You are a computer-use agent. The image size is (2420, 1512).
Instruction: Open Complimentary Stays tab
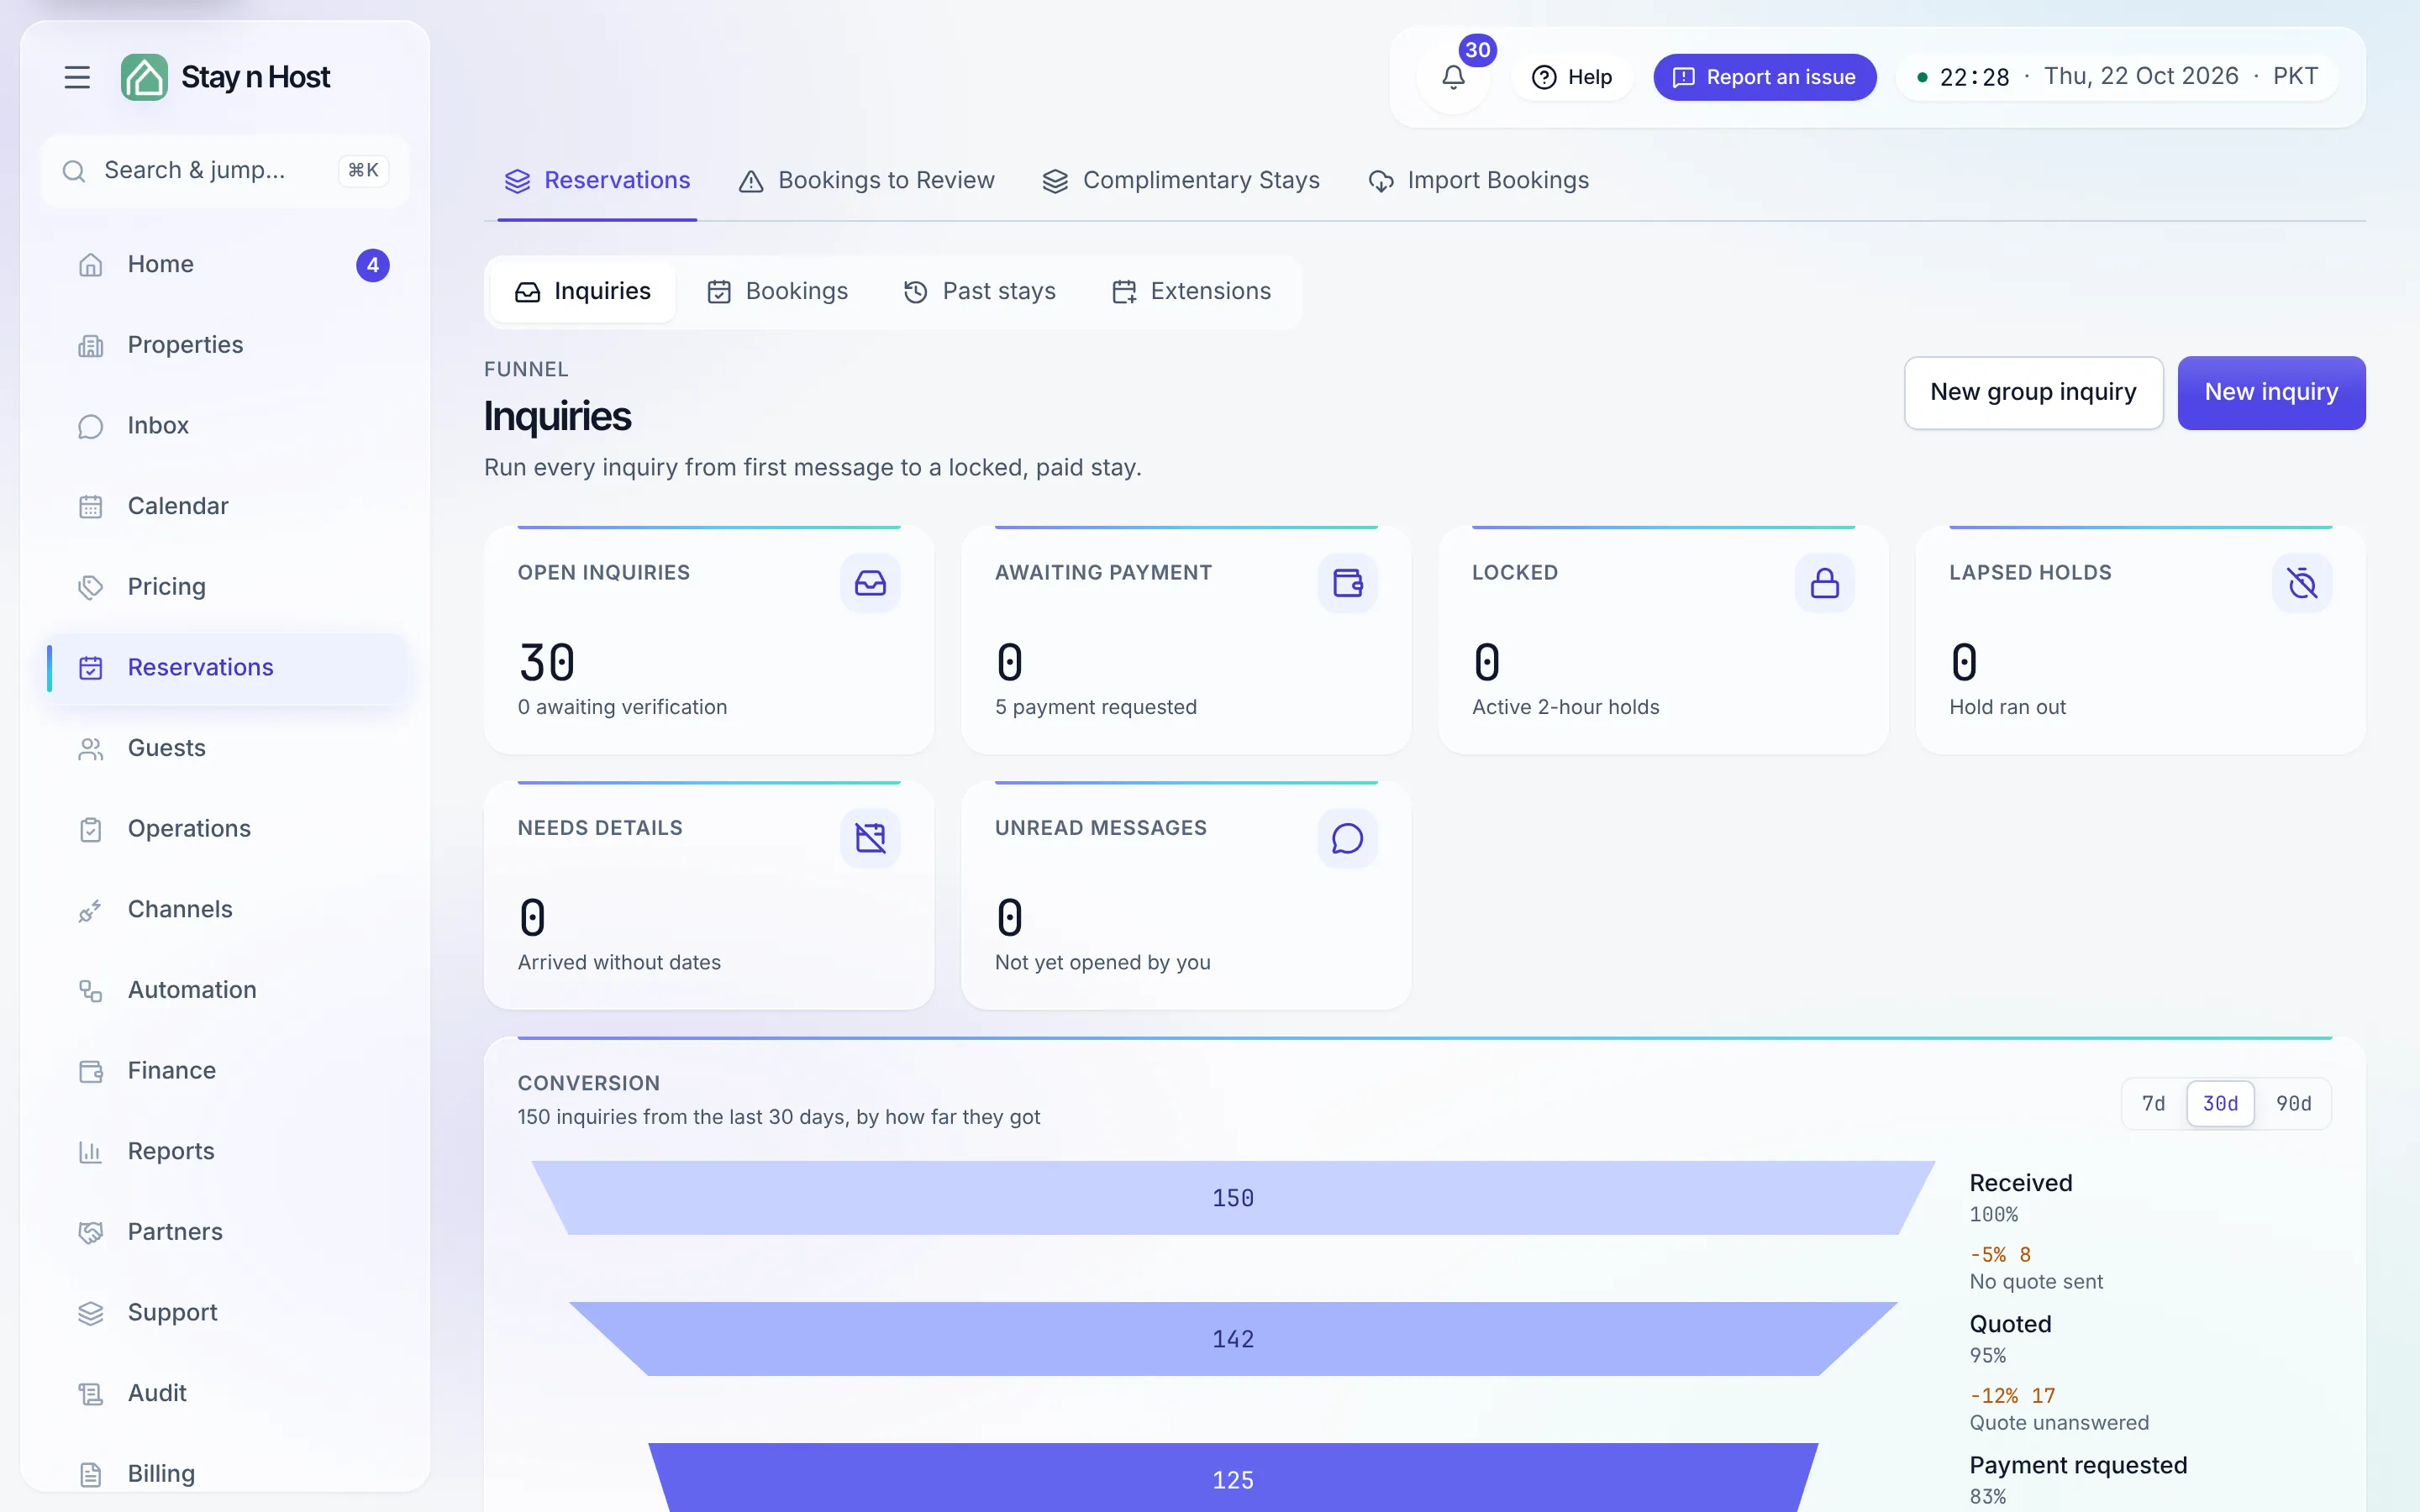click(1181, 181)
